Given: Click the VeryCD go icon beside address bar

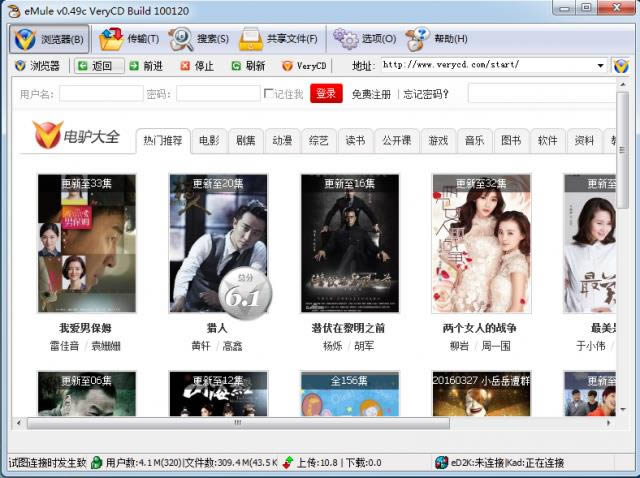Looking at the screenshot, I should coord(621,66).
